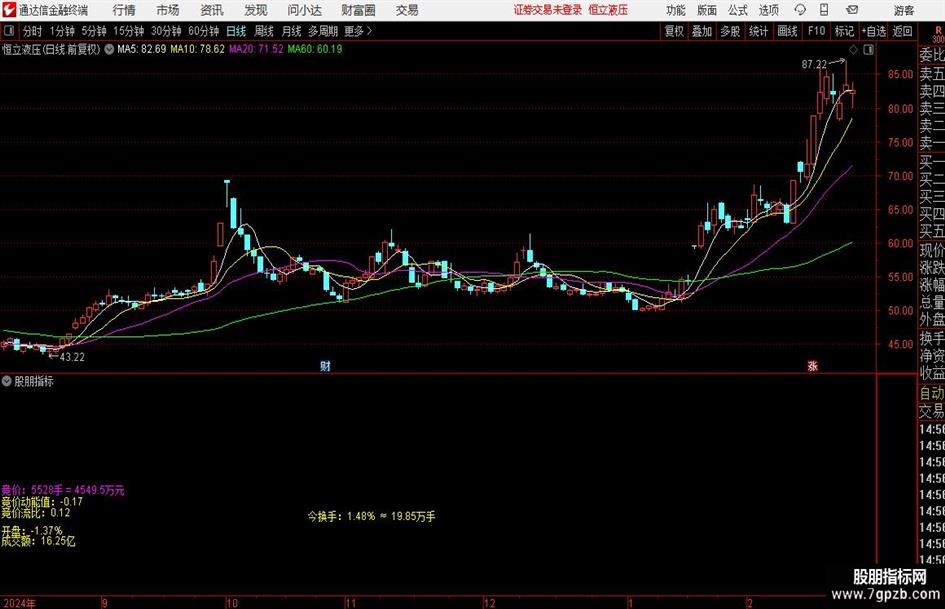Switch to the 5分钟 period
Viewport: 945px width, 609px height.
click(x=93, y=31)
